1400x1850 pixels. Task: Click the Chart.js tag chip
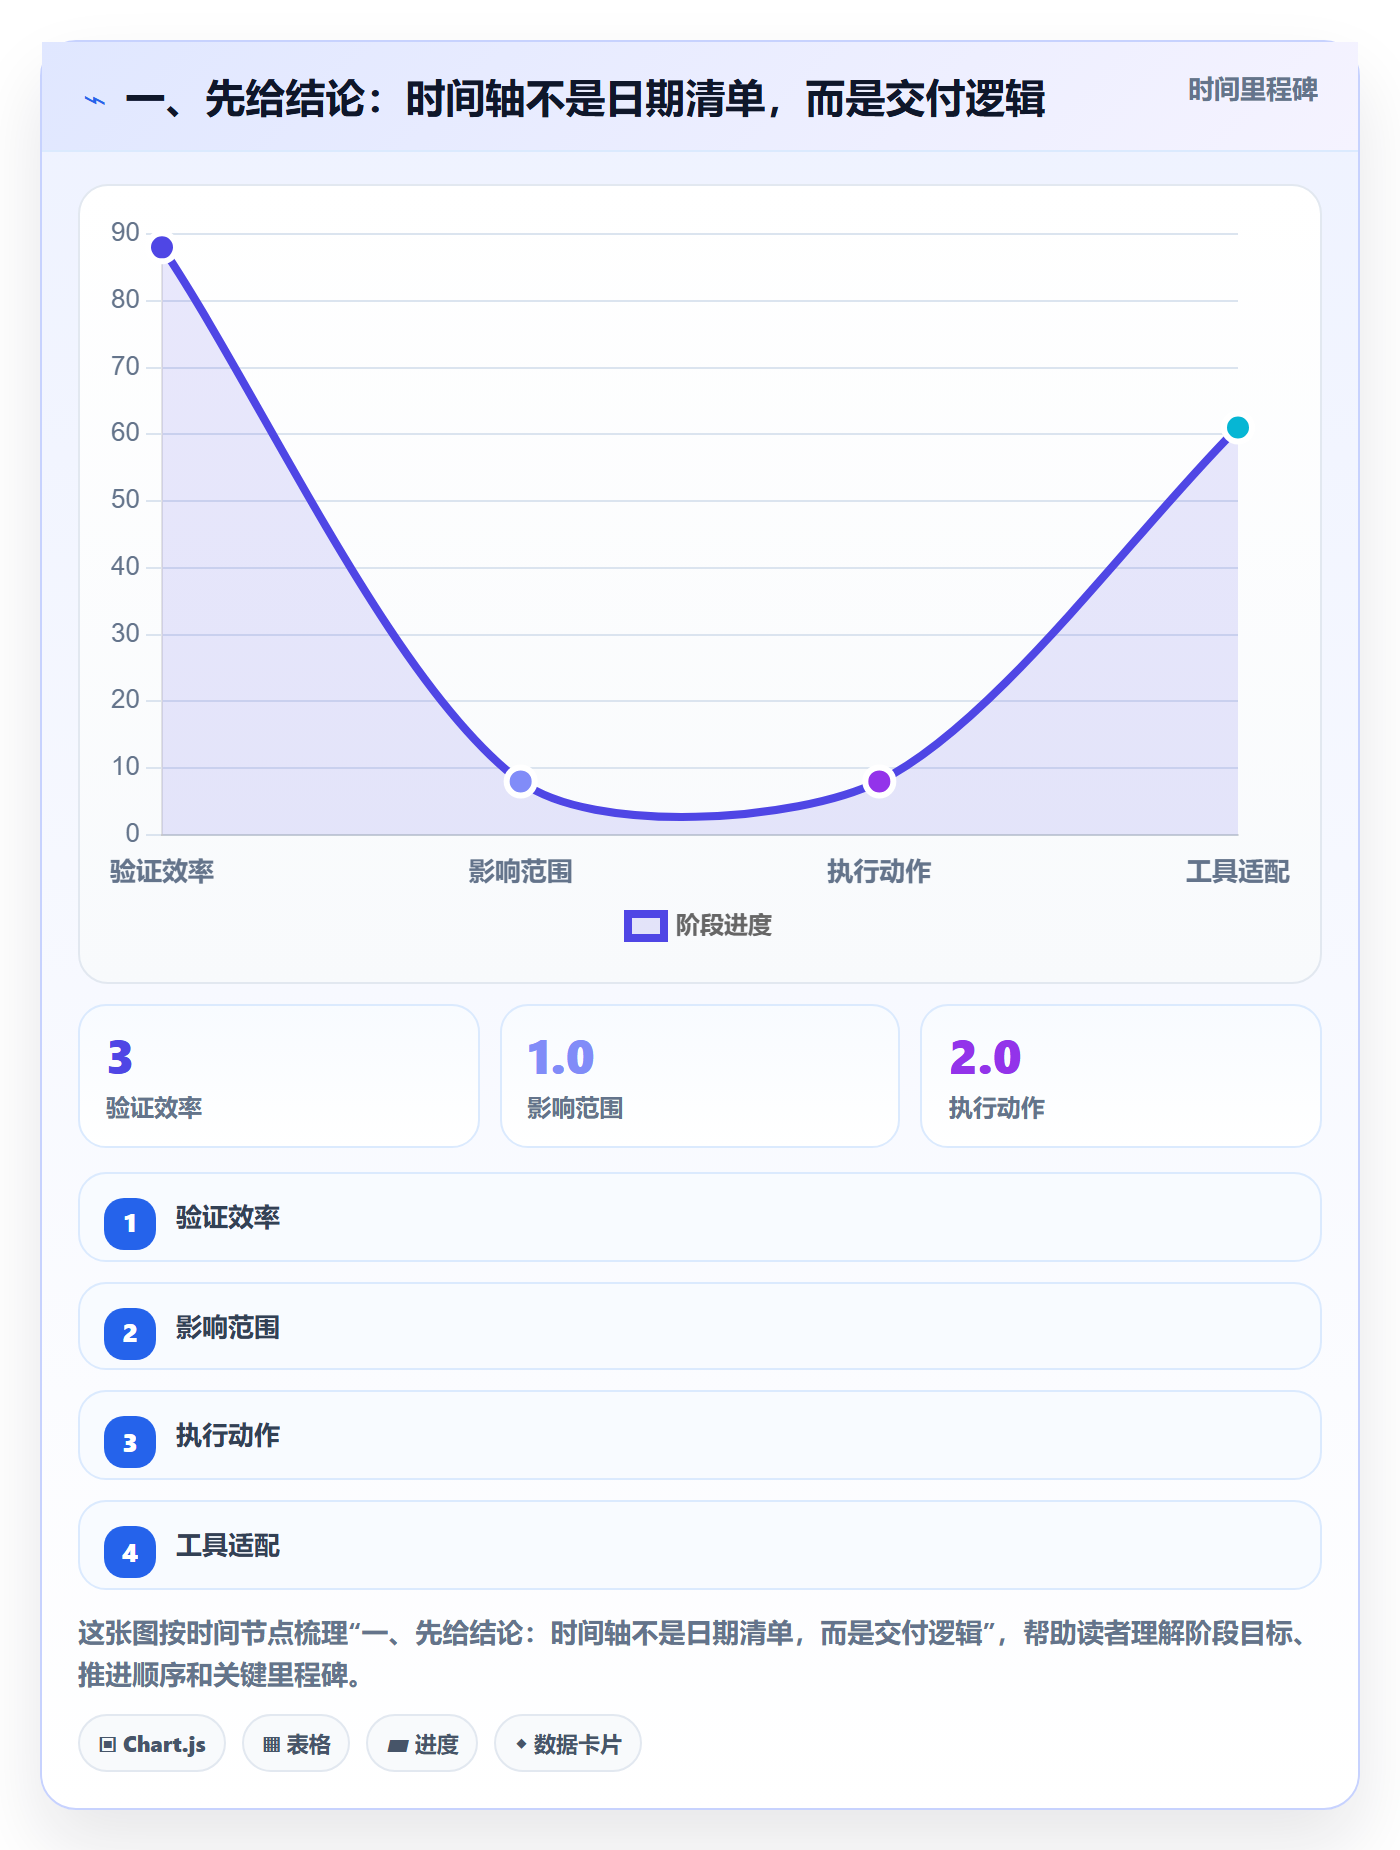pyautogui.click(x=152, y=1744)
